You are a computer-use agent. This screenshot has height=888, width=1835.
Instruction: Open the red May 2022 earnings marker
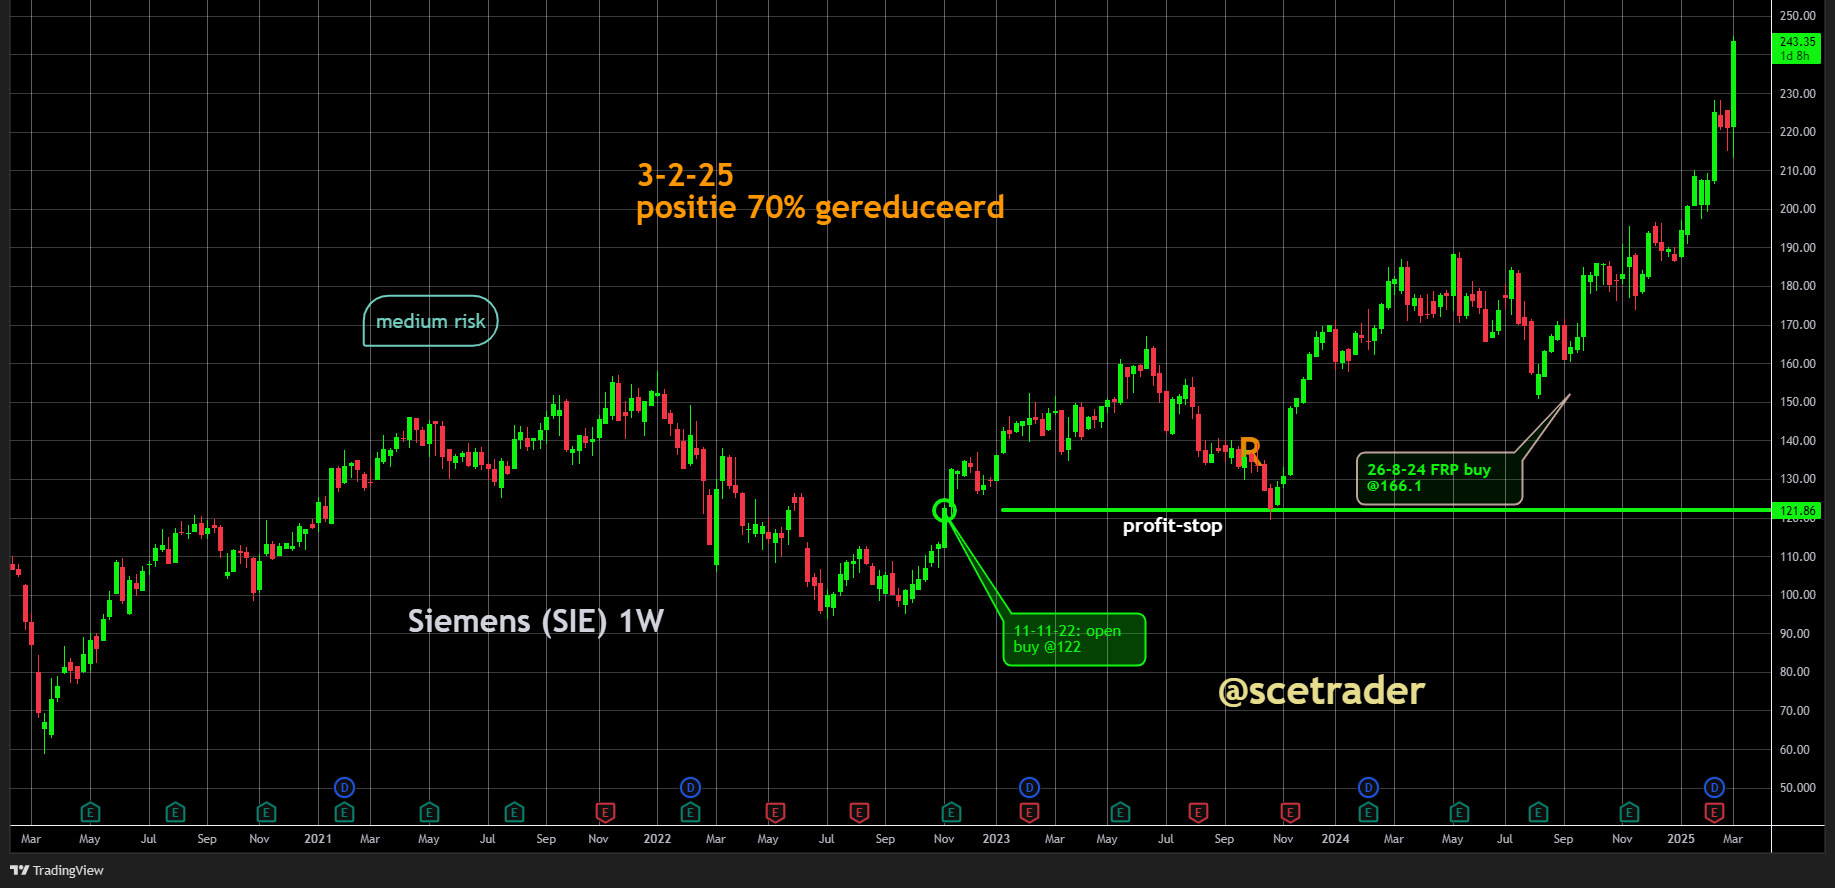pyautogui.click(x=775, y=812)
